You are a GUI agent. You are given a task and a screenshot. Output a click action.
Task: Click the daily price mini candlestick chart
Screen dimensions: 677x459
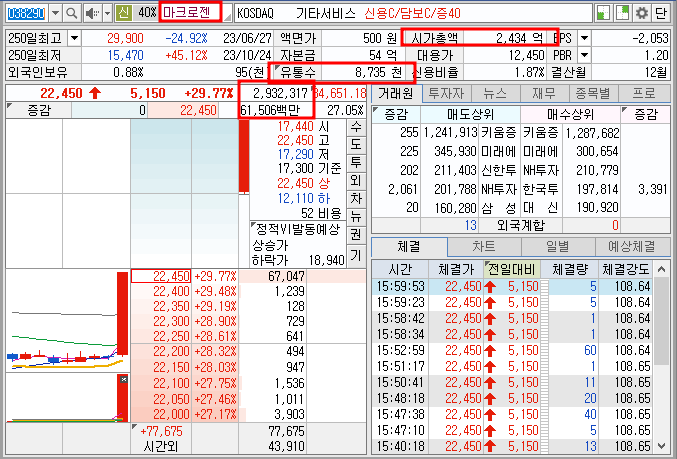(x=68, y=320)
